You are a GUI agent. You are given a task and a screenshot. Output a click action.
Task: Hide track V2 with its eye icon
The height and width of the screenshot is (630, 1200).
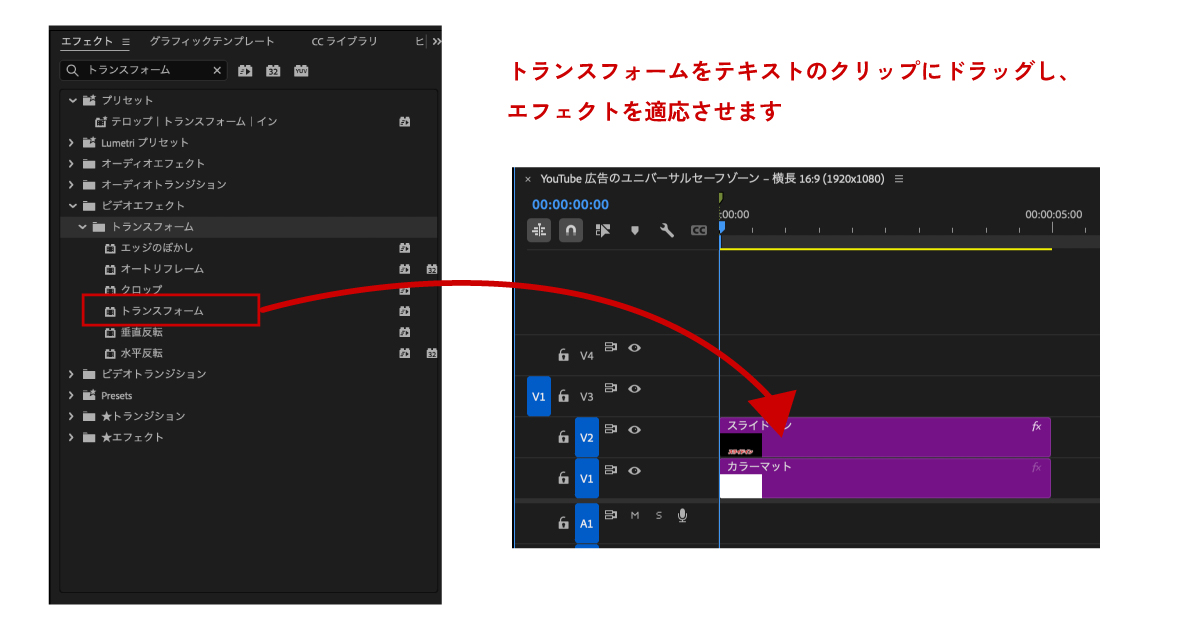click(634, 430)
